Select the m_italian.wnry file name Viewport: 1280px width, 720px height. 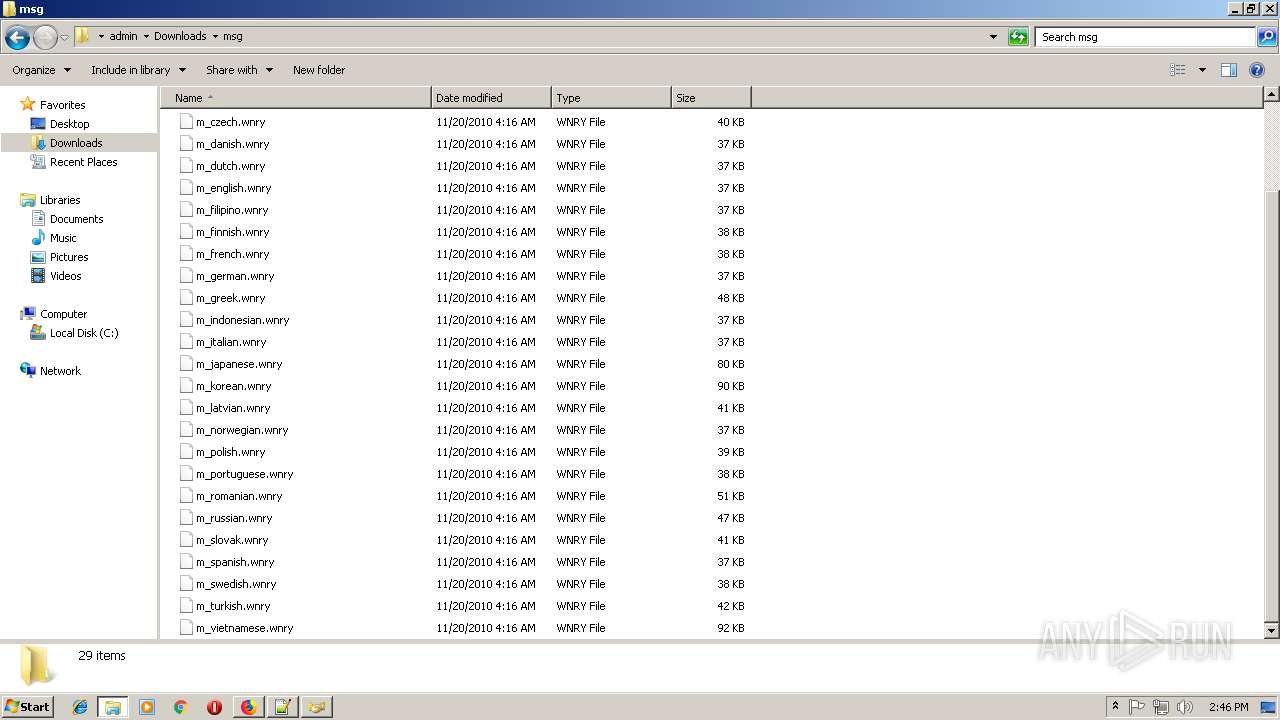pos(231,342)
